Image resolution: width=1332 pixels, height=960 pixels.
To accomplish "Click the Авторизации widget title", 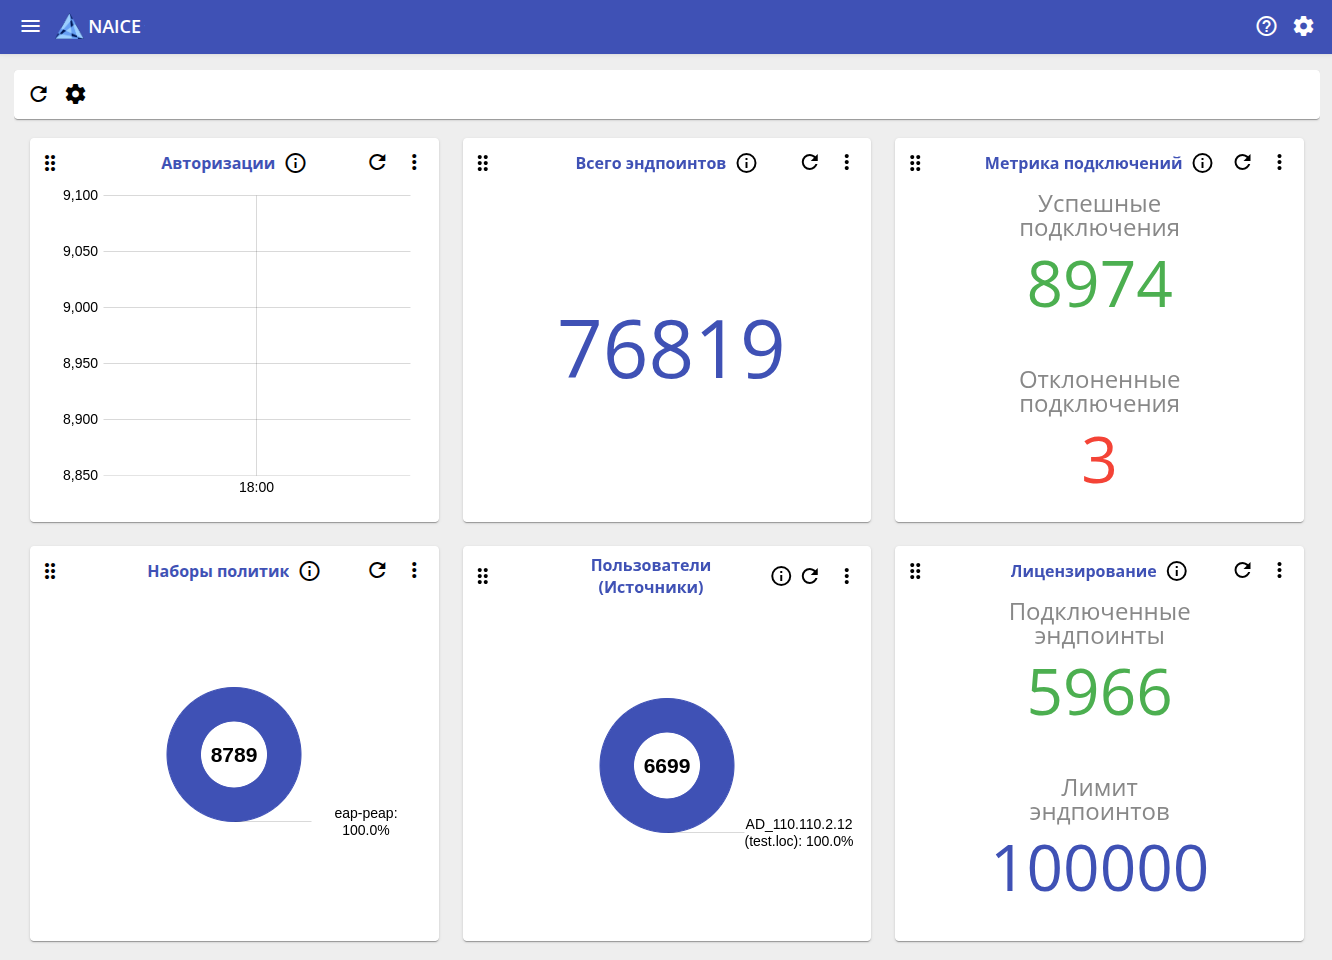I will [x=218, y=163].
